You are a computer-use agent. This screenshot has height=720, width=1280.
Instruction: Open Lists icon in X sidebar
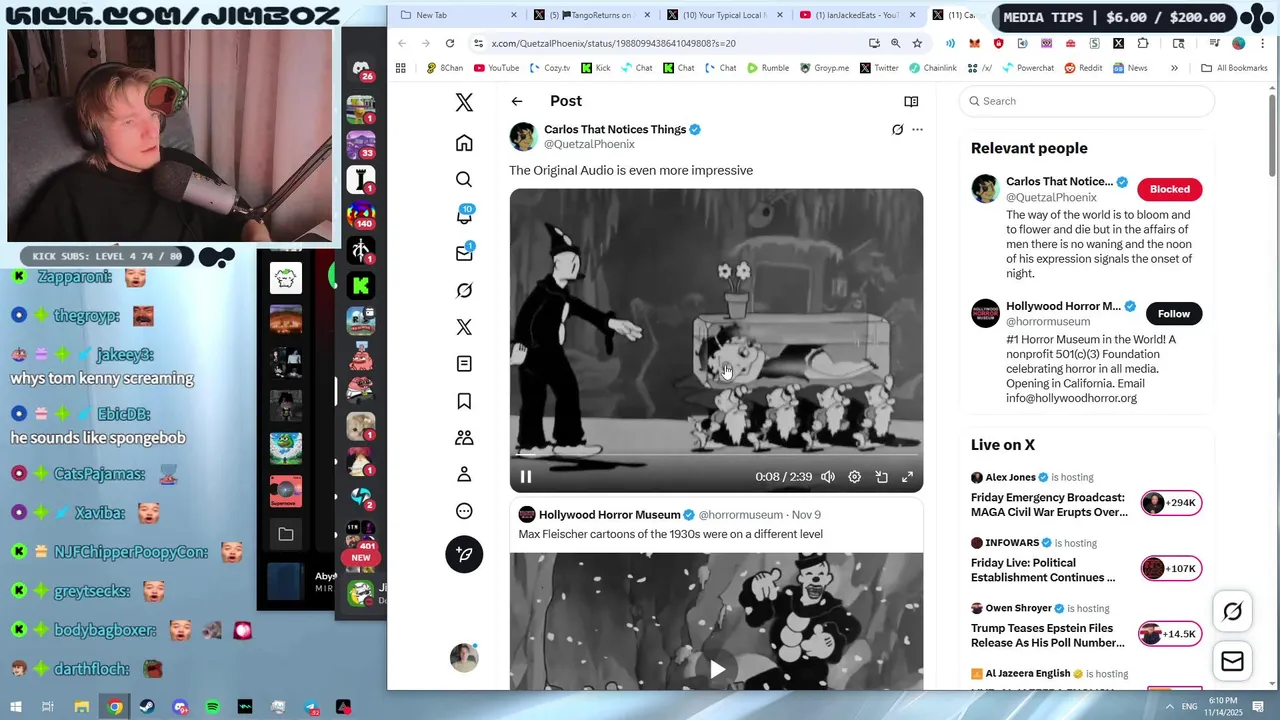[x=464, y=364]
